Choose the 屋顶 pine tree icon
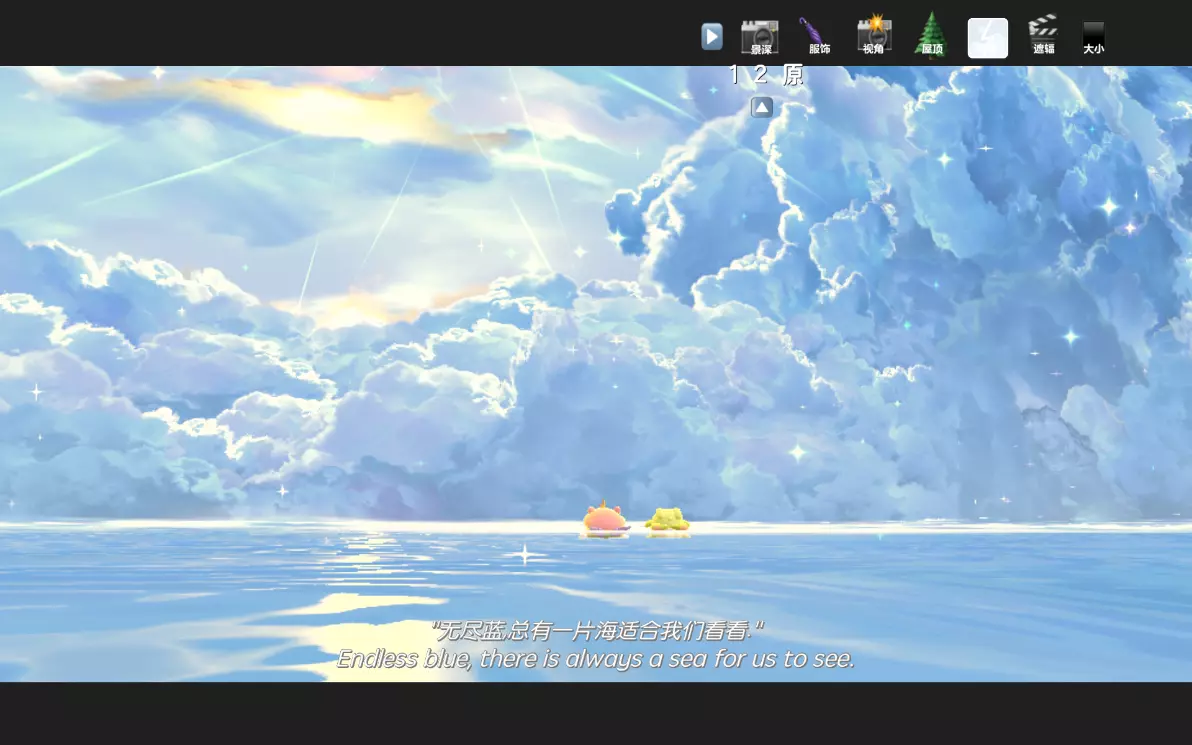The image size is (1192, 745). pyautogui.click(x=931, y=36)
